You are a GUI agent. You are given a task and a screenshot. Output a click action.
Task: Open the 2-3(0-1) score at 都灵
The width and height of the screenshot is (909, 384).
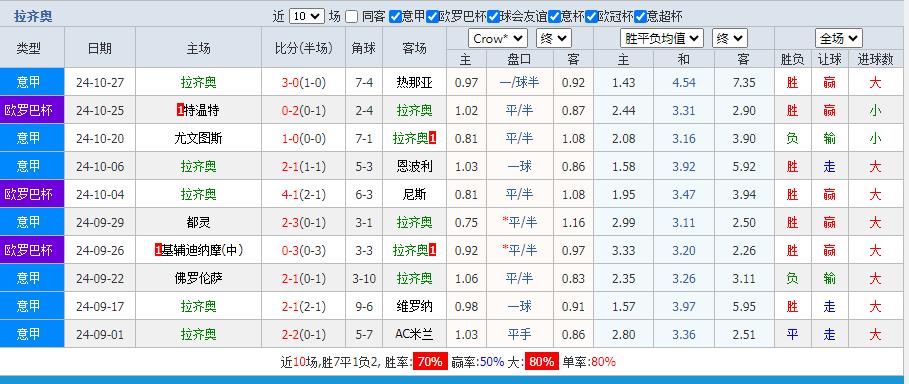point(304,222)
